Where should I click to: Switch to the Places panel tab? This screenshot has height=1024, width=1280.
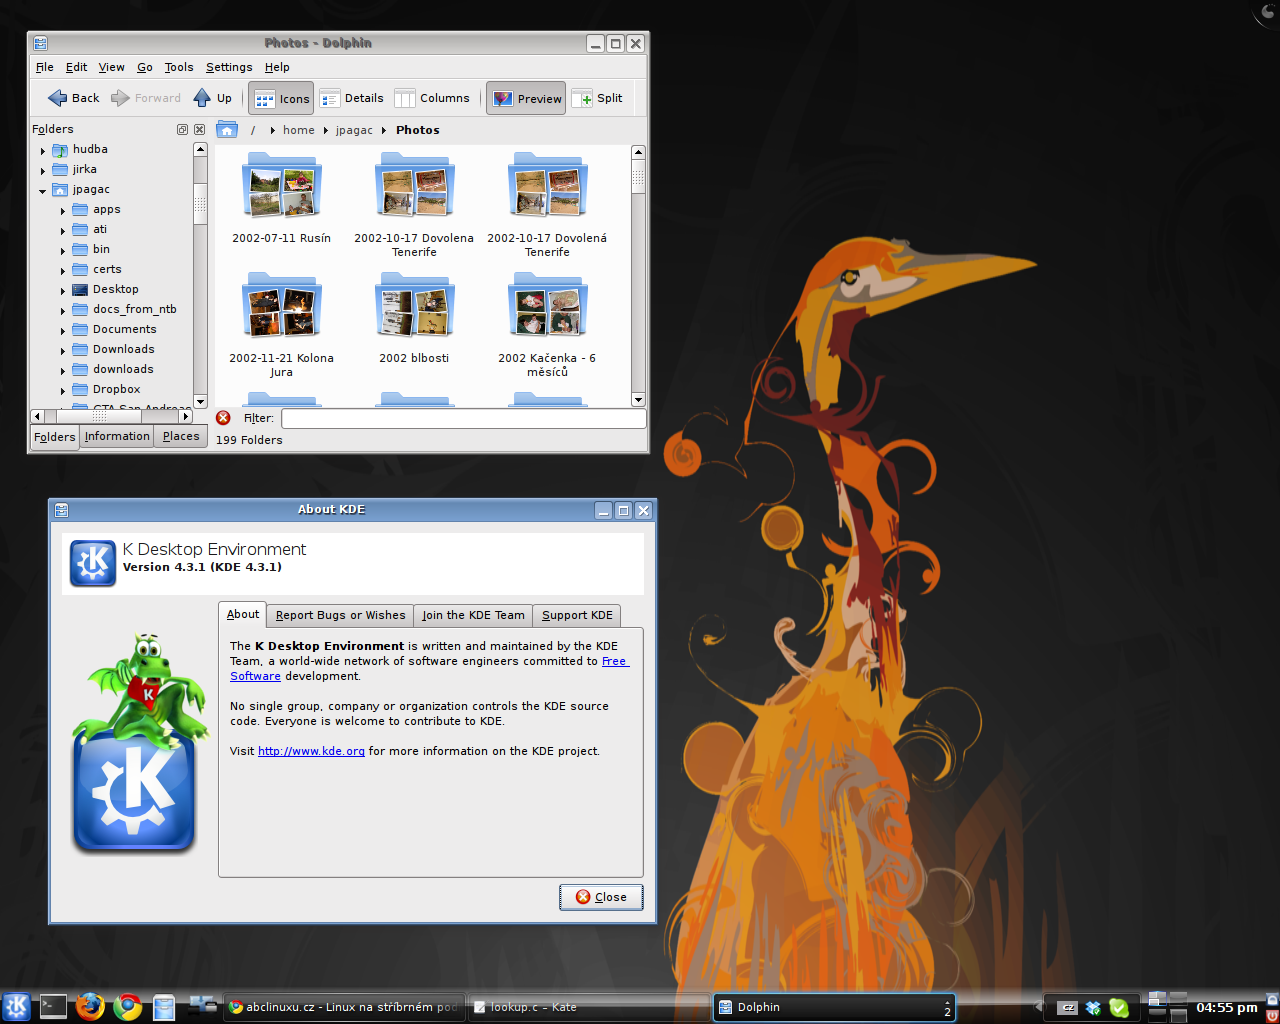point(181,436)
